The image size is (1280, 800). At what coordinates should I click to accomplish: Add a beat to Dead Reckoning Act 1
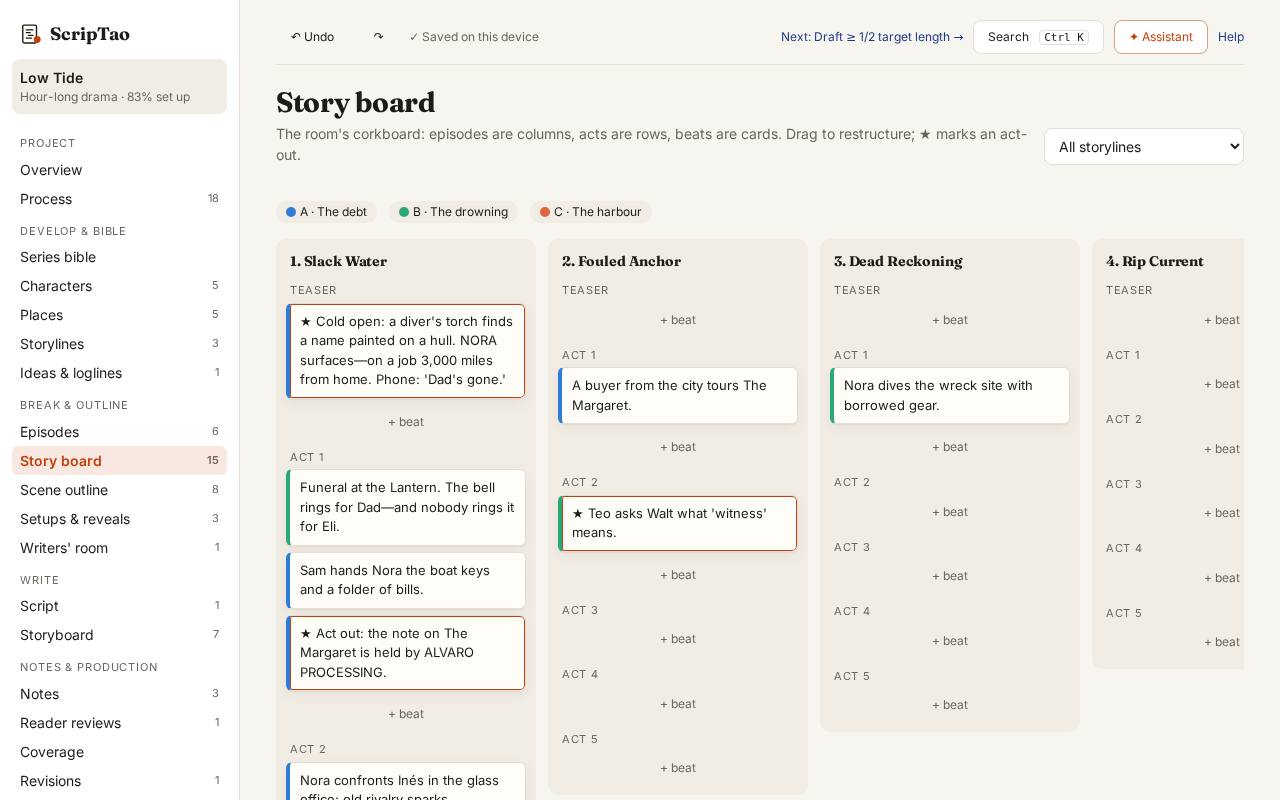pos(950,447)
